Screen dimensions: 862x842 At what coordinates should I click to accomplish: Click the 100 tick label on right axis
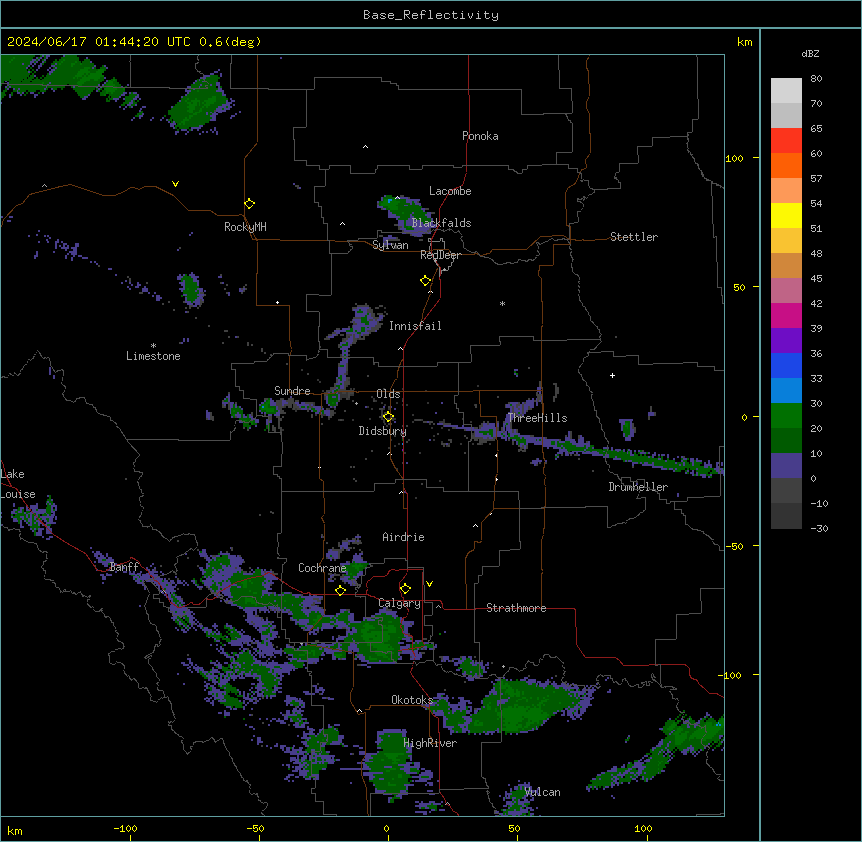tap(734, 158)
